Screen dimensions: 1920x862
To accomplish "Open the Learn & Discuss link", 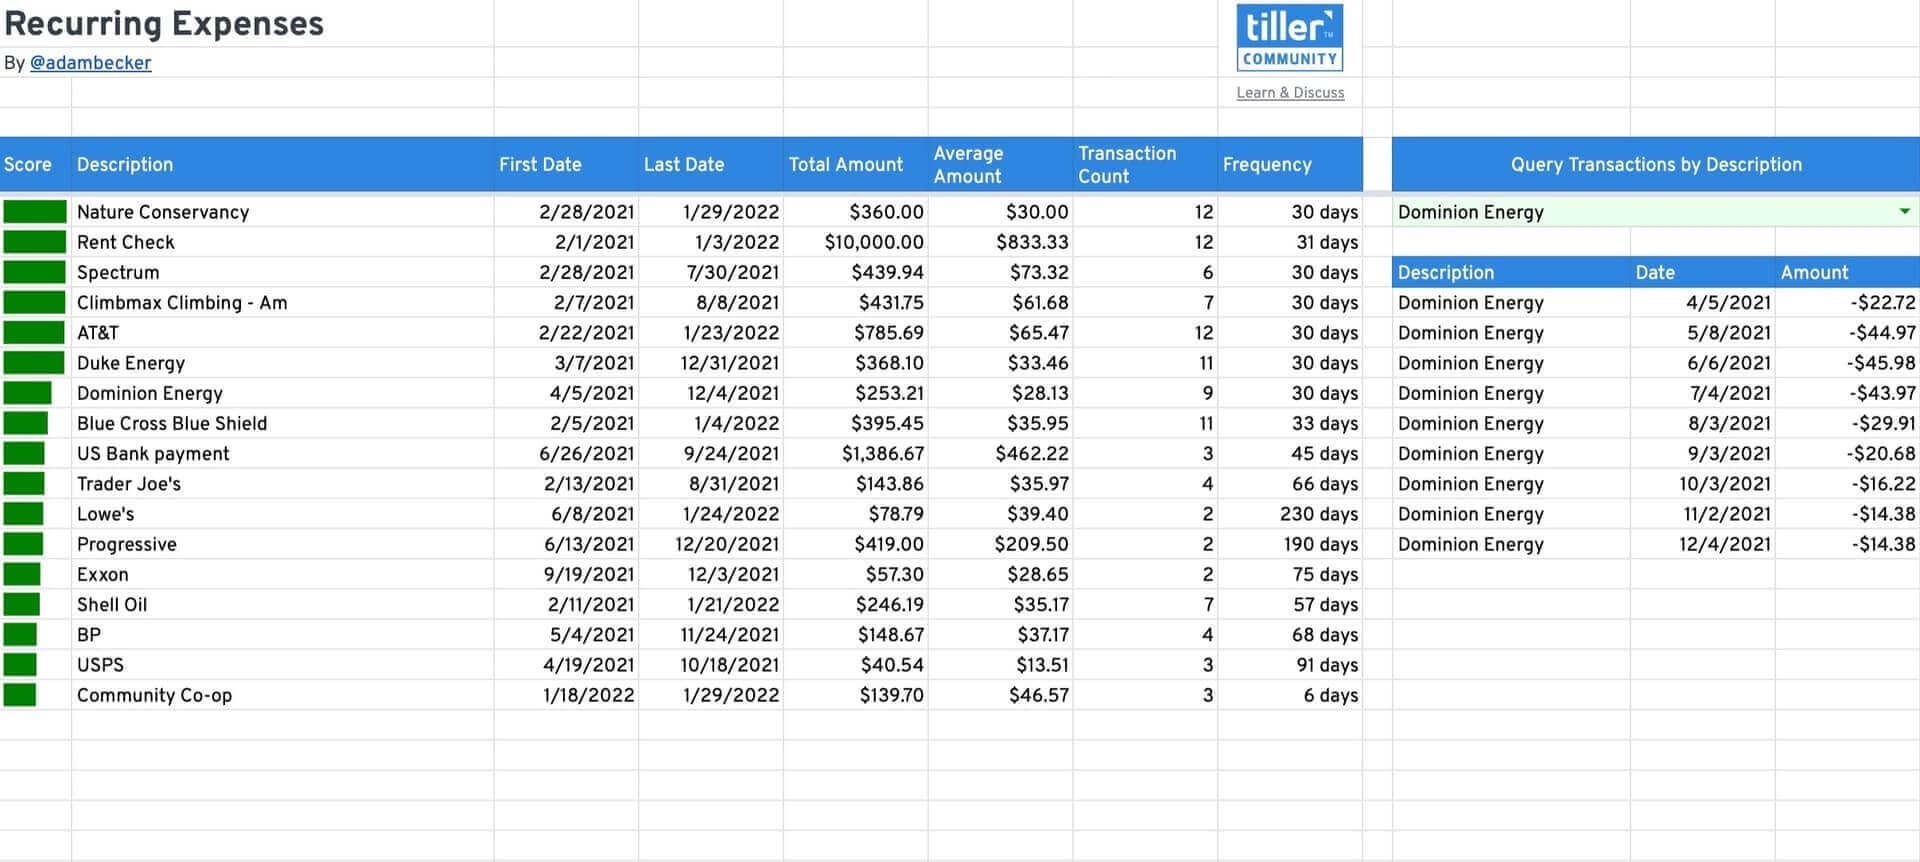I will coord(1291,92).
